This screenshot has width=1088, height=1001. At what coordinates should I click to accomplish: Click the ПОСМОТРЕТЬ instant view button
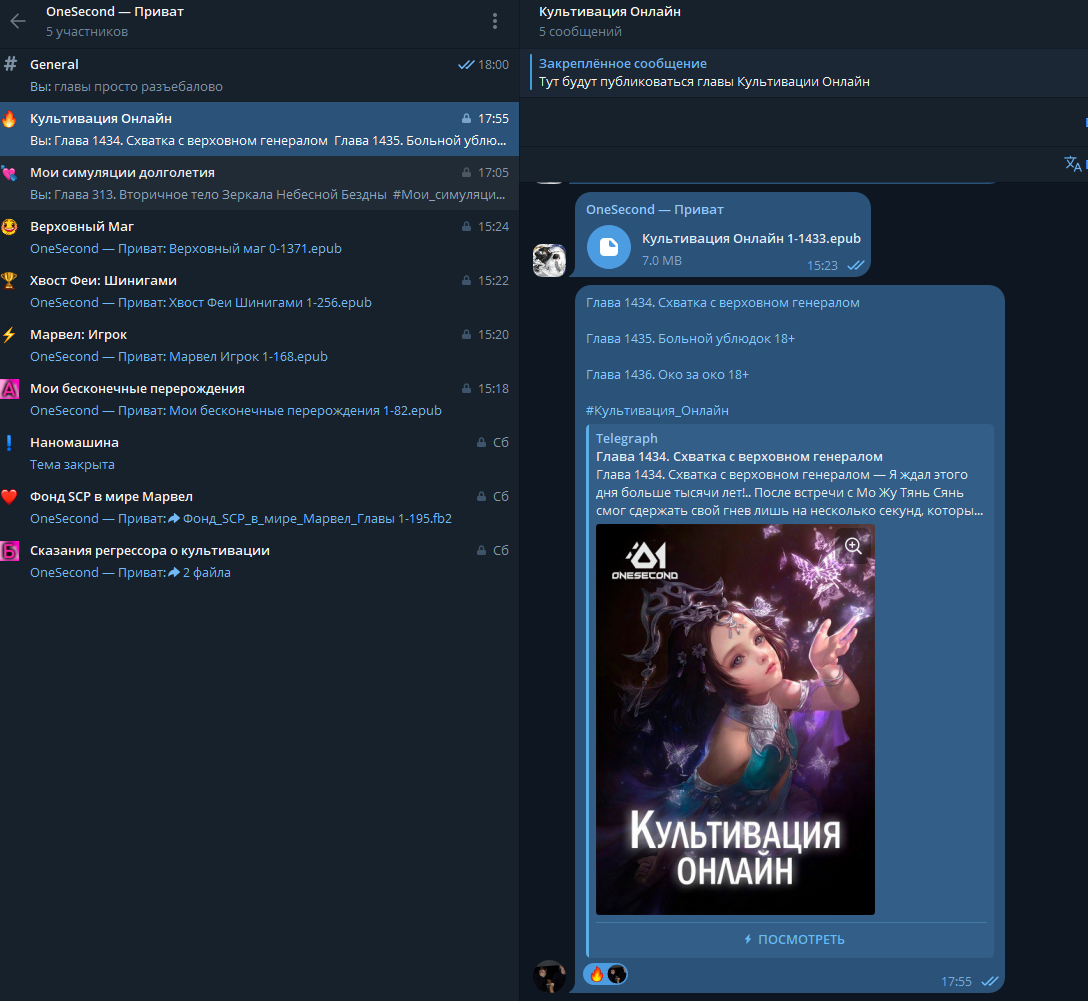pyautogui.click(x=794, y=939)
